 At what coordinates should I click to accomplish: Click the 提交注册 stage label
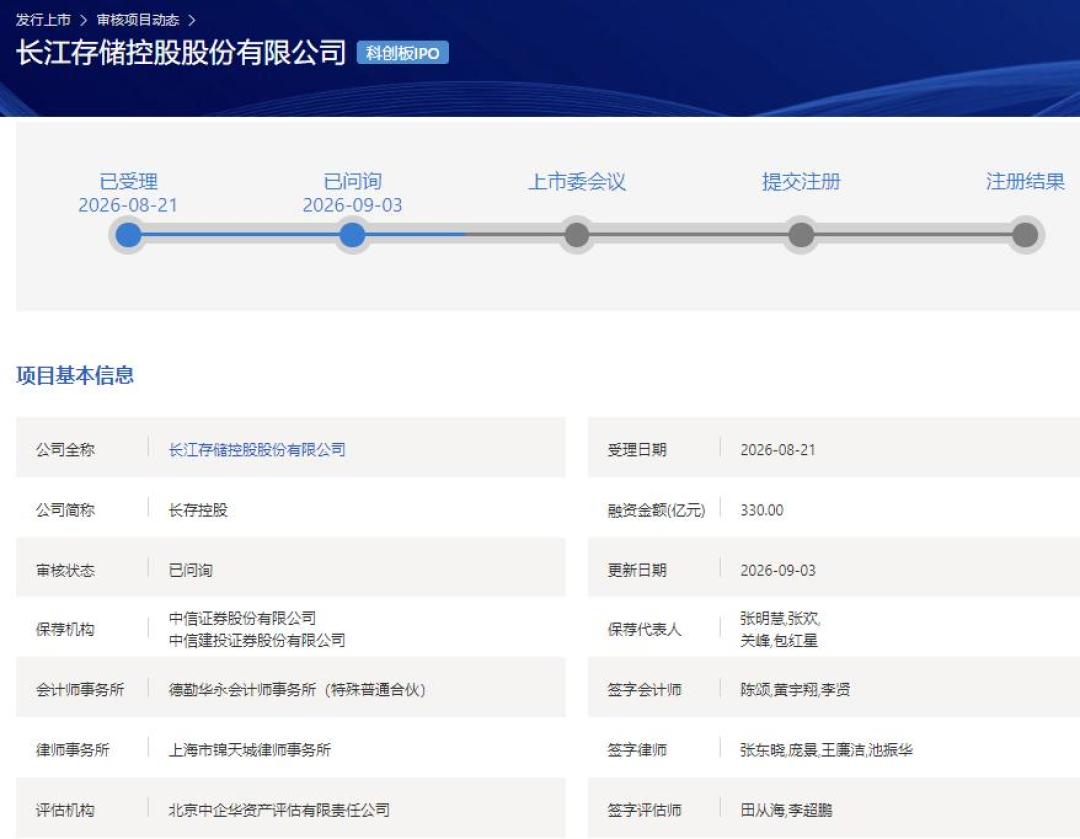tap(801, 181)
